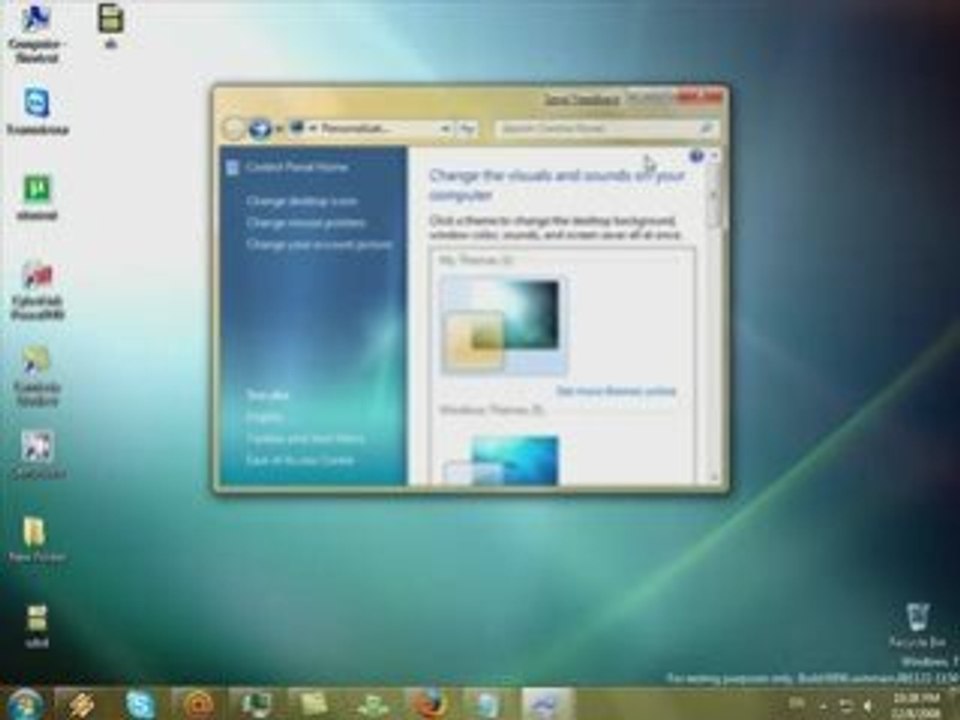Open the Windows Start orb
The height and width of the screenshot is (720, 960).
click(24, 704)
